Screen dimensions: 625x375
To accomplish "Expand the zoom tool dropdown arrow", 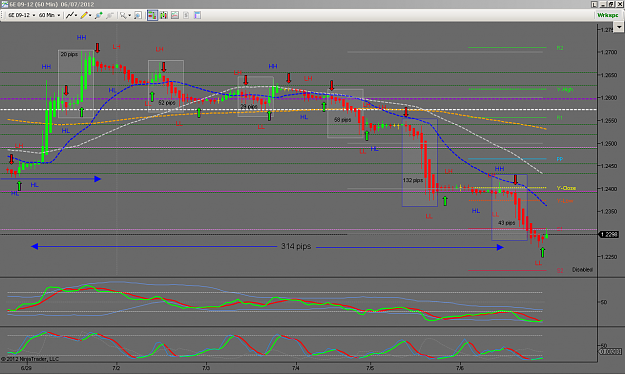I will [130, 16].
